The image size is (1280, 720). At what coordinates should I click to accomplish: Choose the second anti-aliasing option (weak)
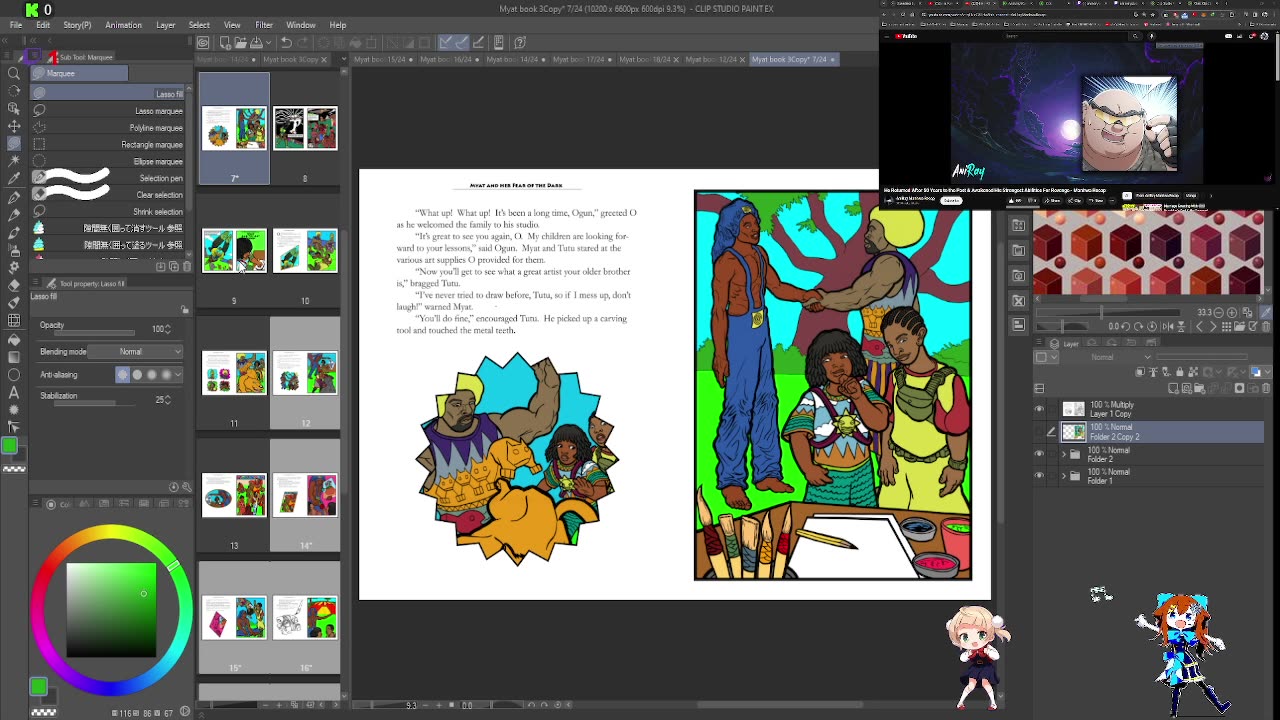138,374
